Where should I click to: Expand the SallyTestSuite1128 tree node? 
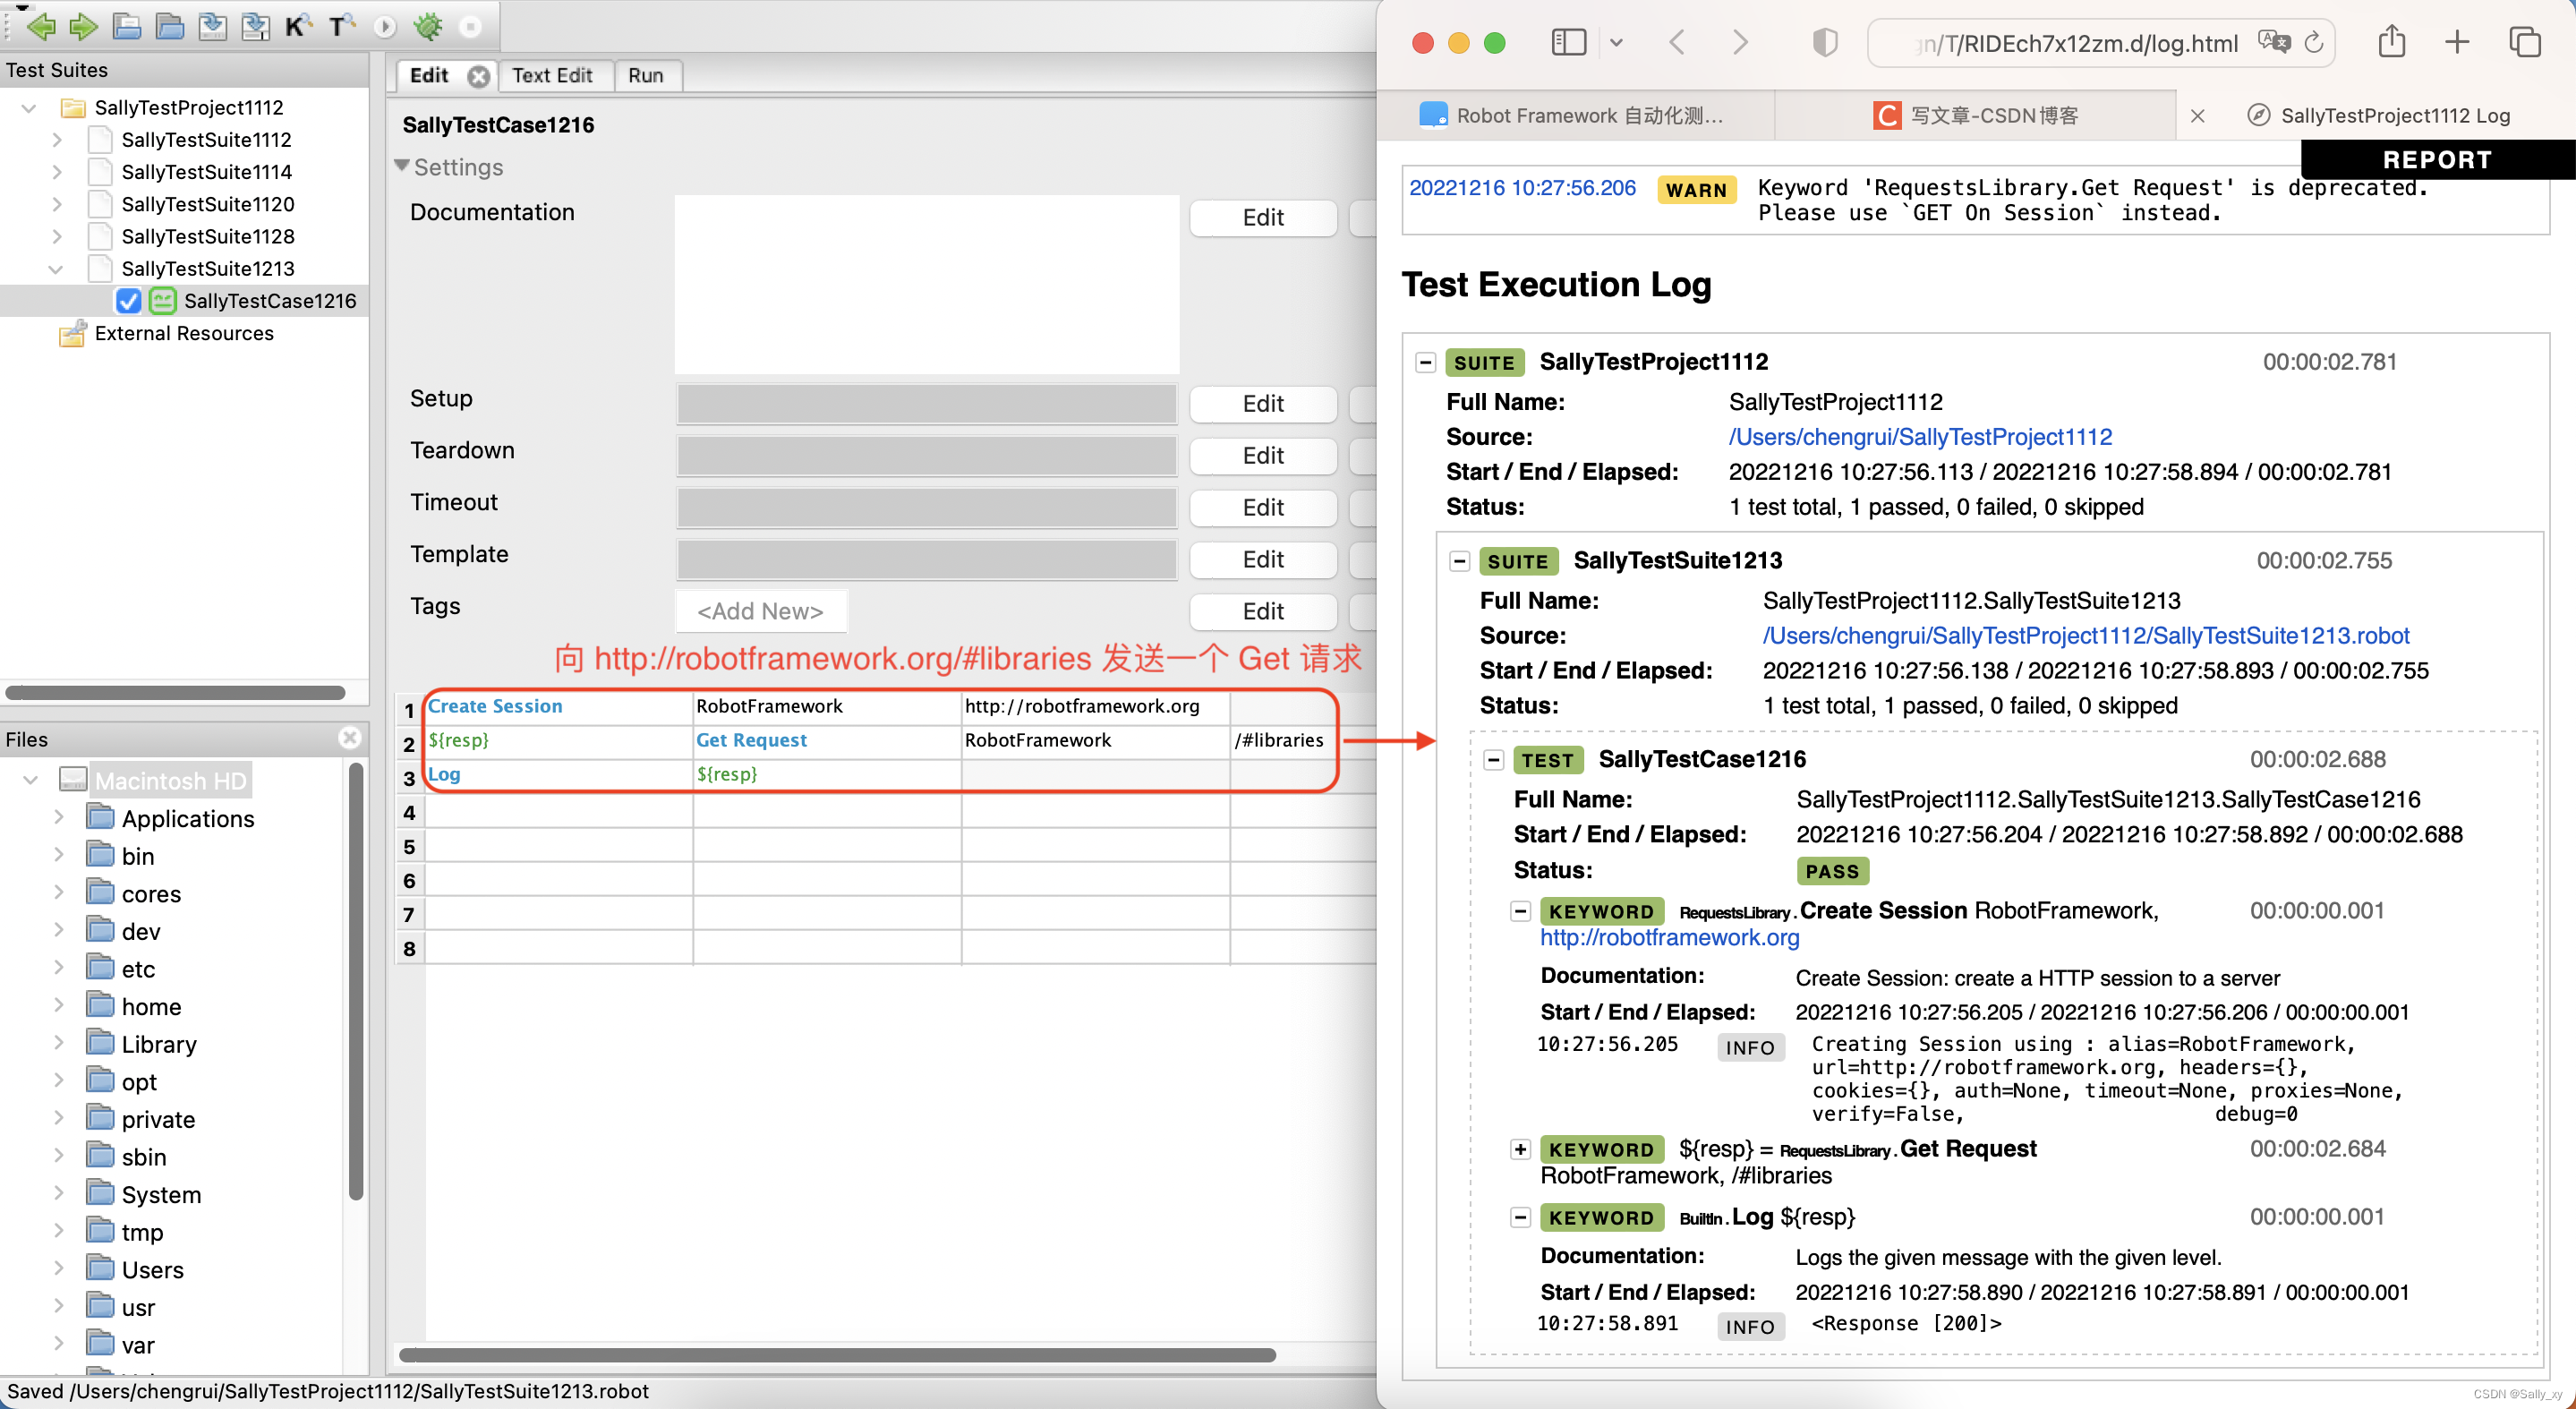(57, 236)
